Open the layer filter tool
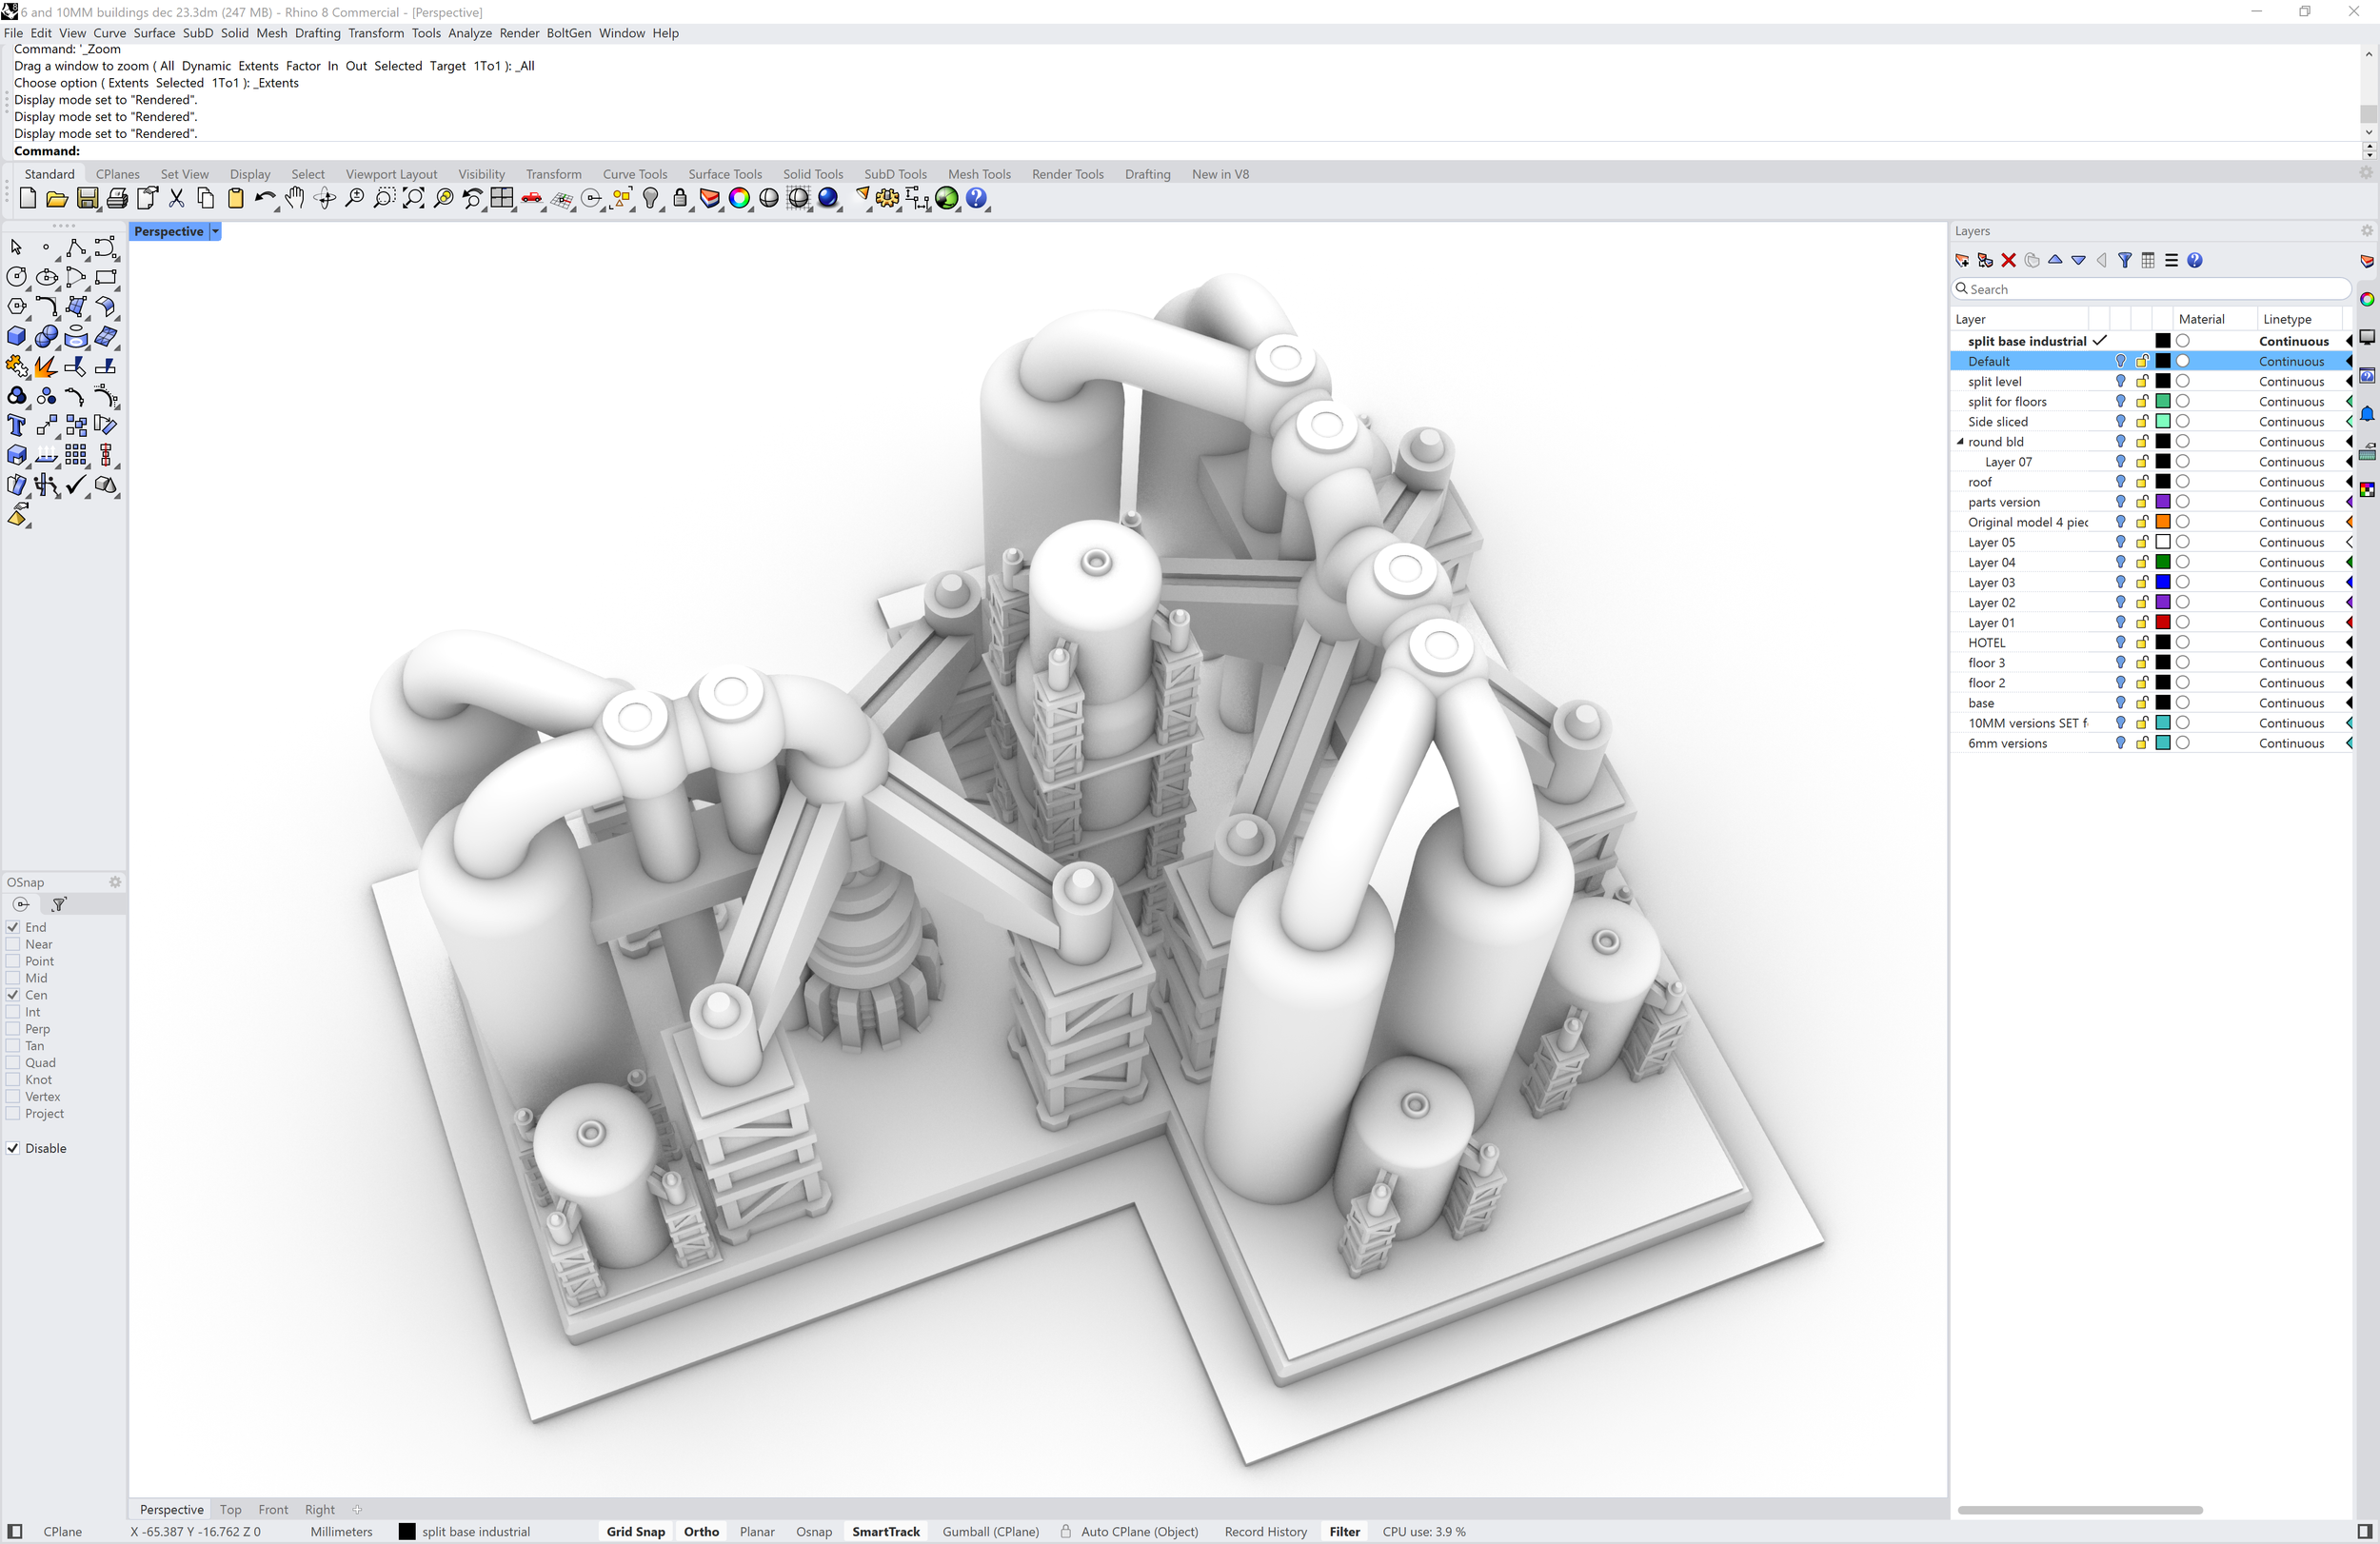The width and height of the screenshot is (2380, 1544). point(2125,260)
